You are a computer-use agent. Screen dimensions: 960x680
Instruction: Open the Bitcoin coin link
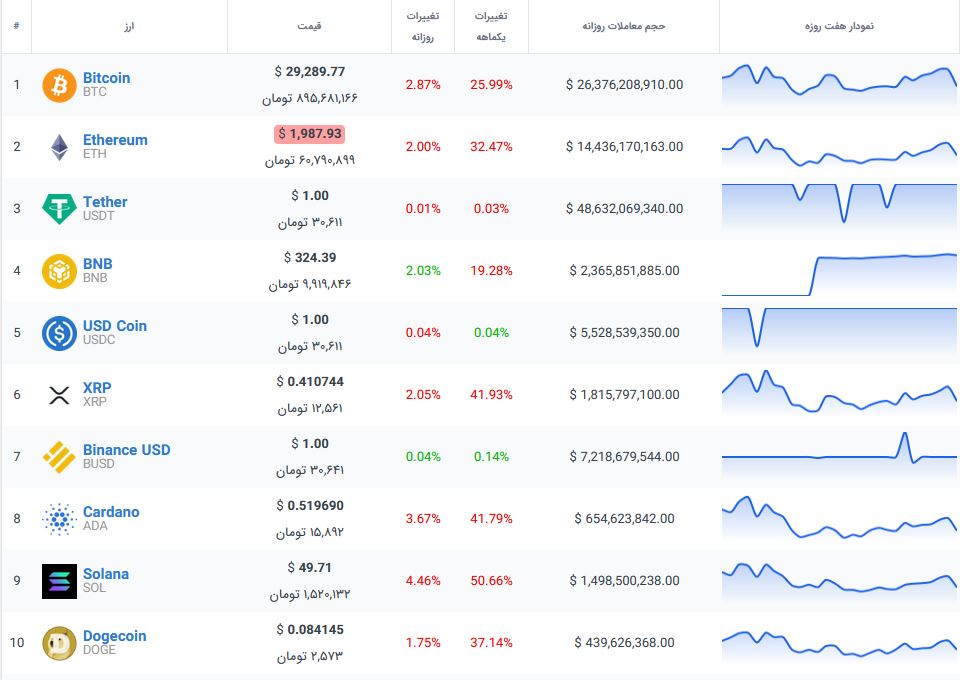click(x=107, y=78)
